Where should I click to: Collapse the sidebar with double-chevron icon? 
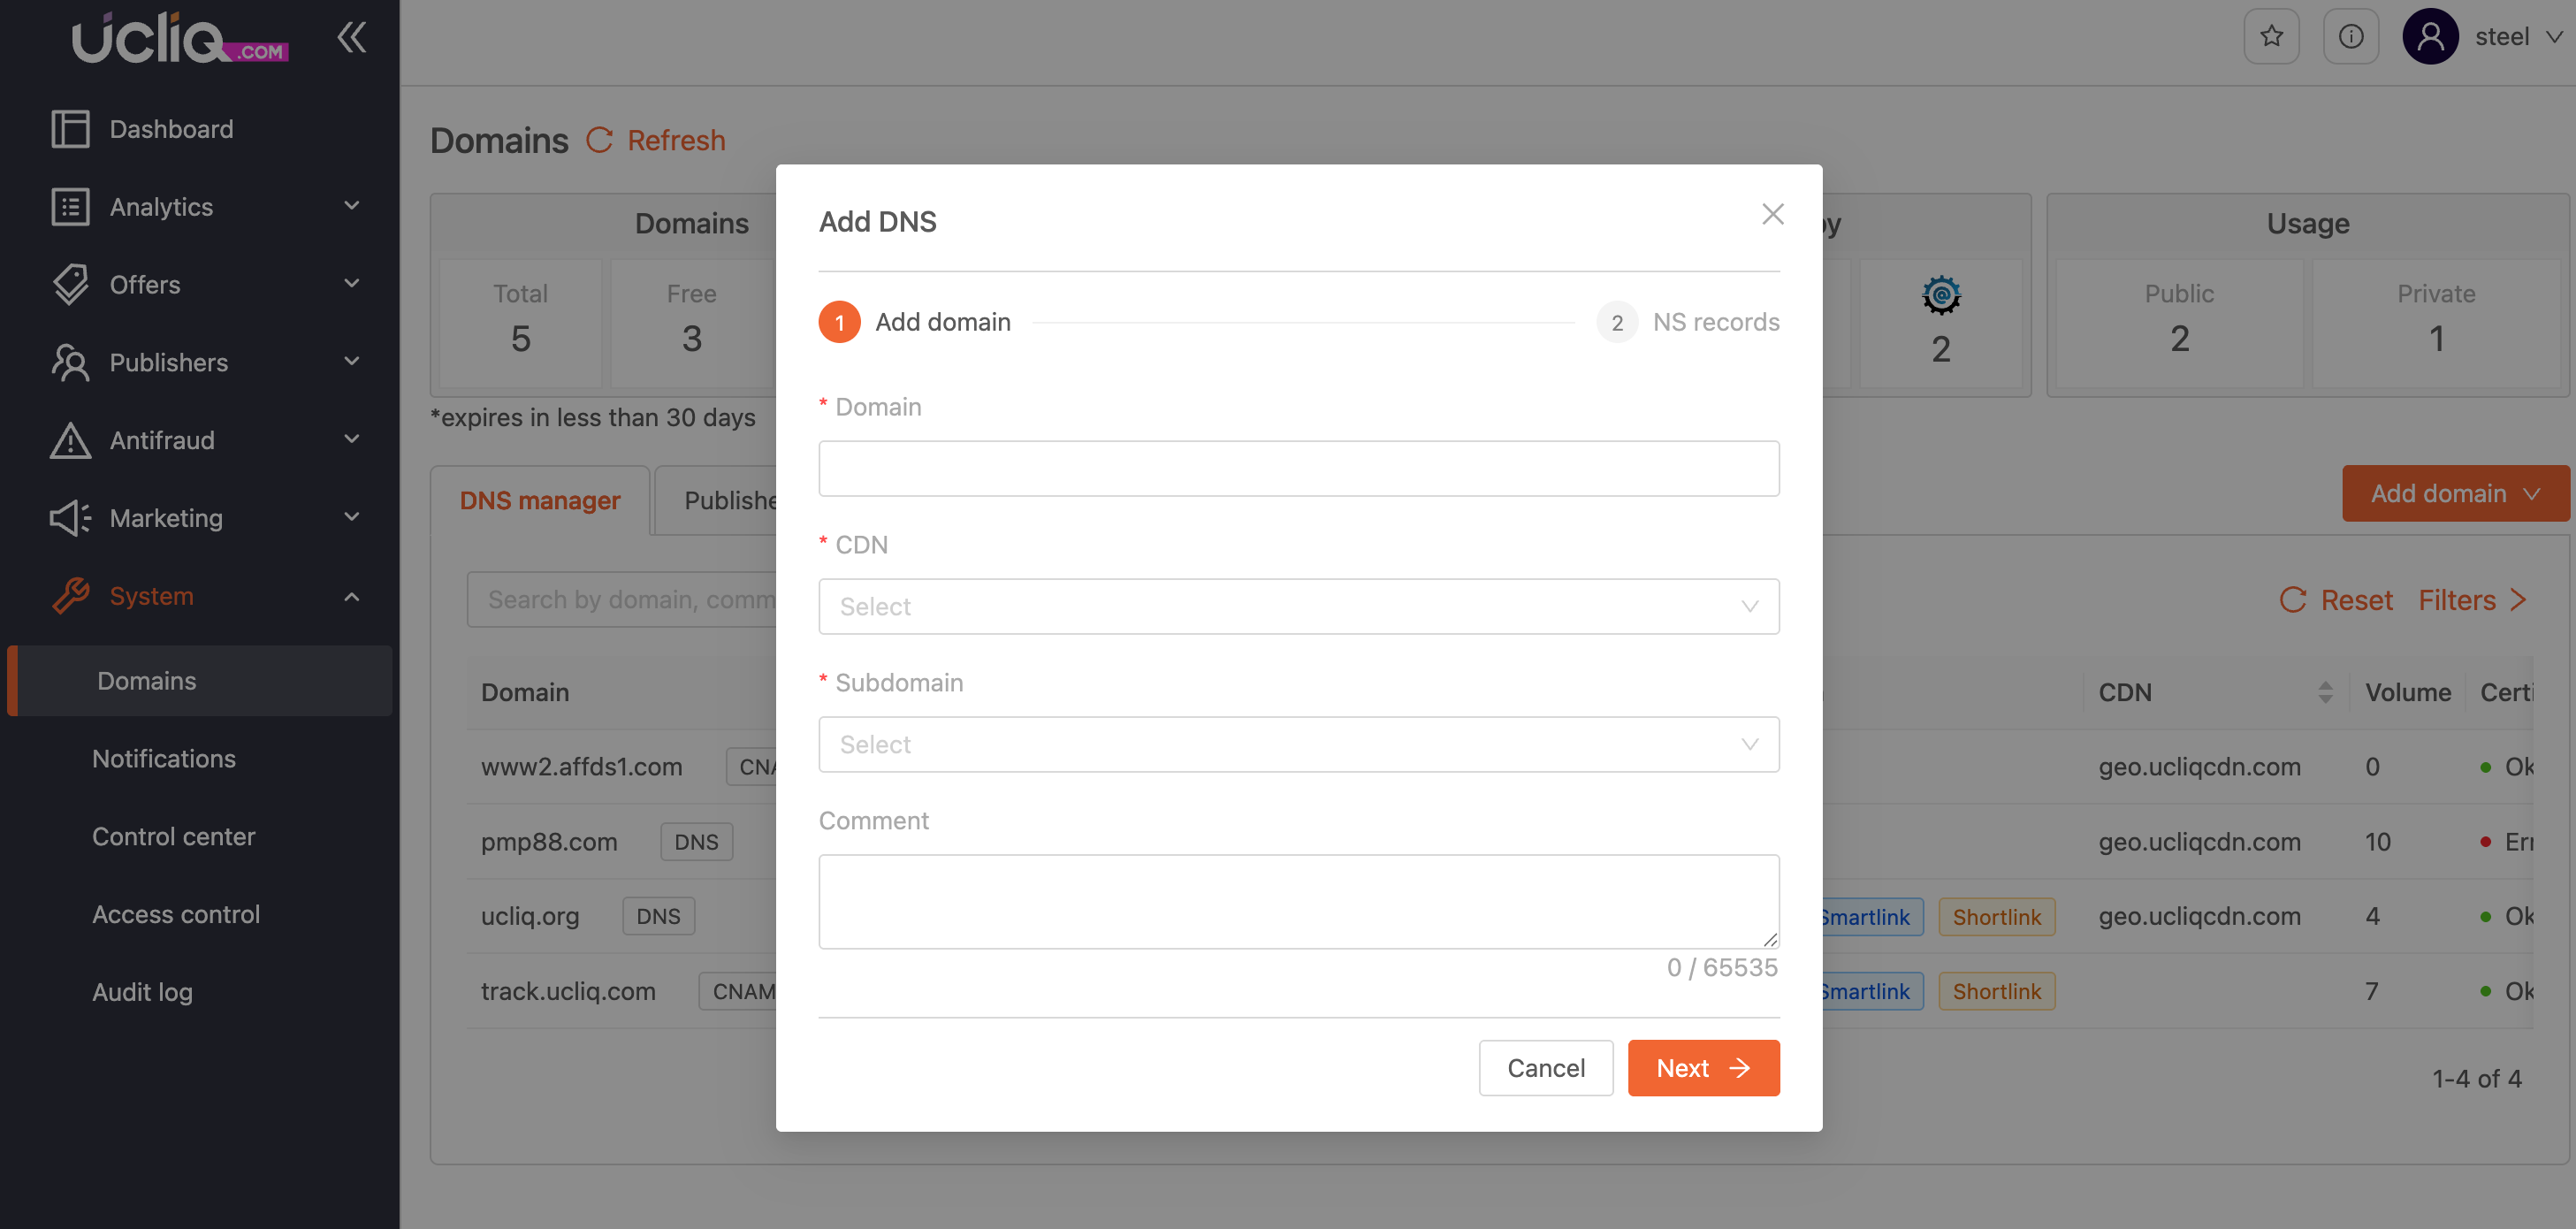click(x=351, y=37)
